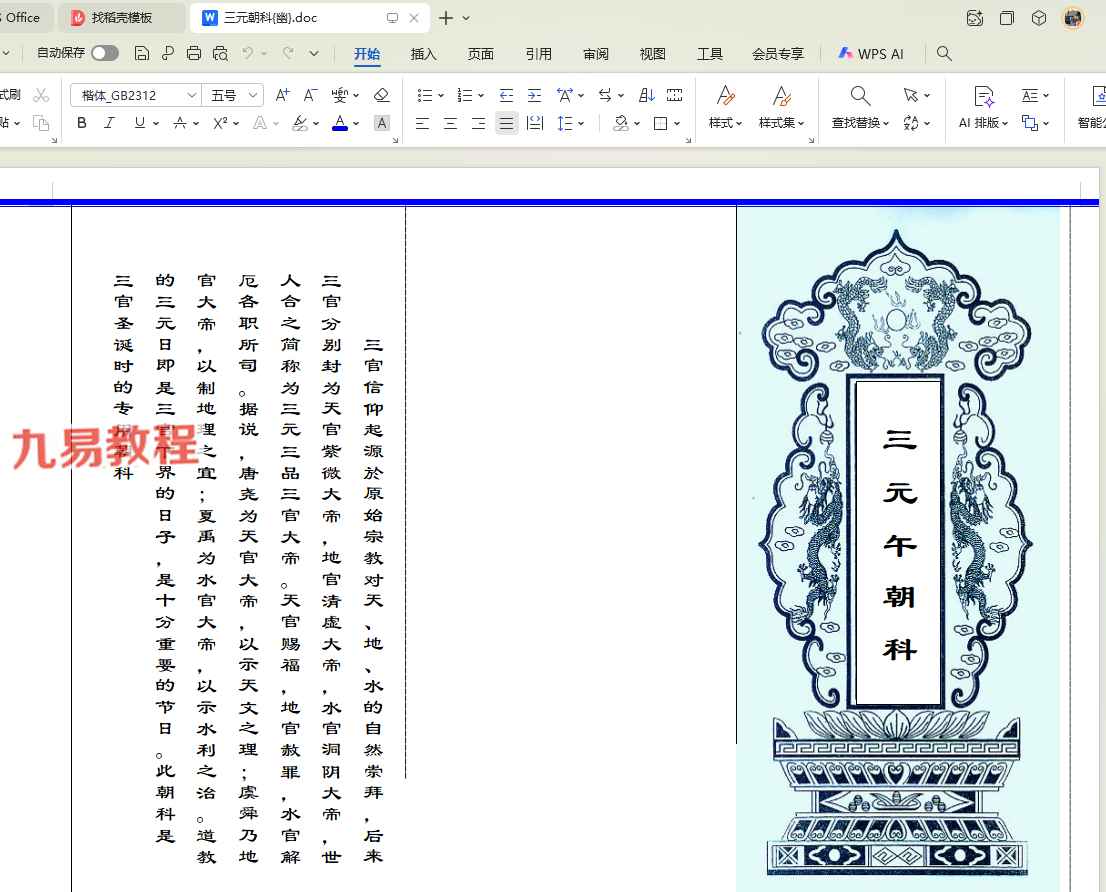This screenshot has height=892, width=1106.
Task: Apply the blue font color swatch
Action: coord(340,124)
